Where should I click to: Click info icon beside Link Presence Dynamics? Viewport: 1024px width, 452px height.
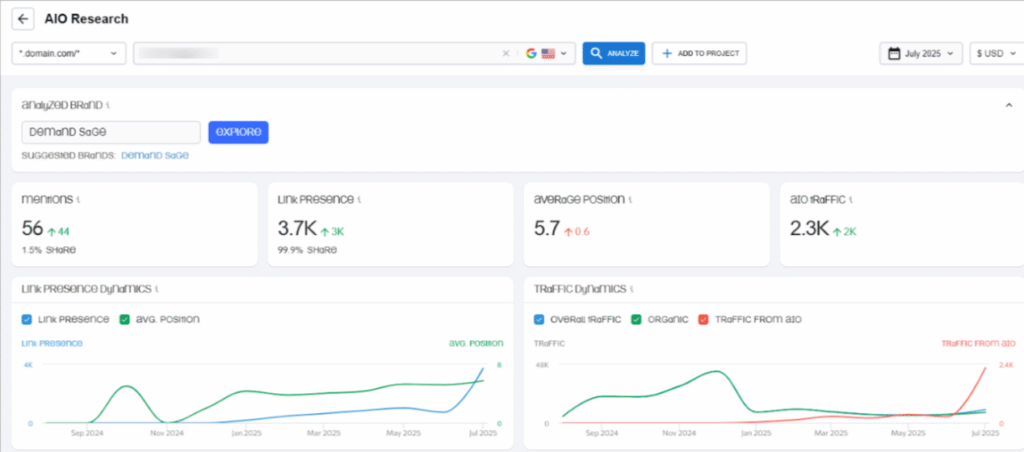(x=157, y=288)
